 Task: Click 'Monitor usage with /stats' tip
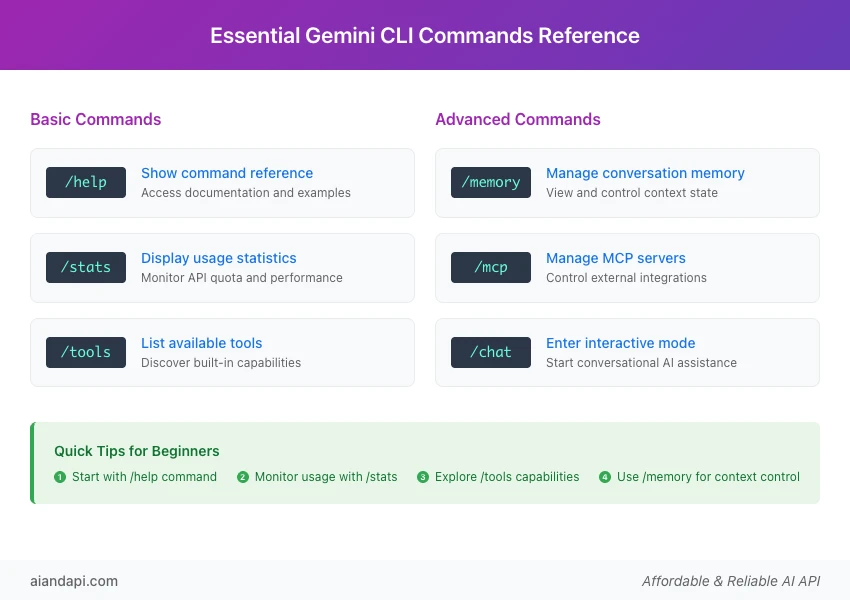(326, 477)
